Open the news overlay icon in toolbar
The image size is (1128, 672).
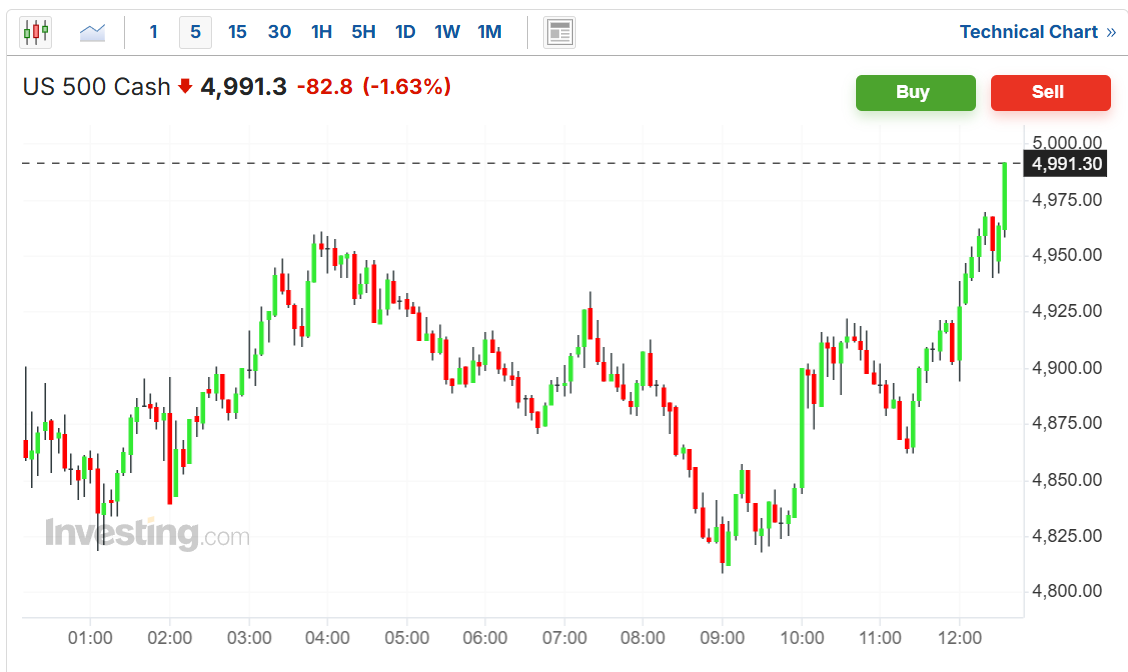(560, 32)
